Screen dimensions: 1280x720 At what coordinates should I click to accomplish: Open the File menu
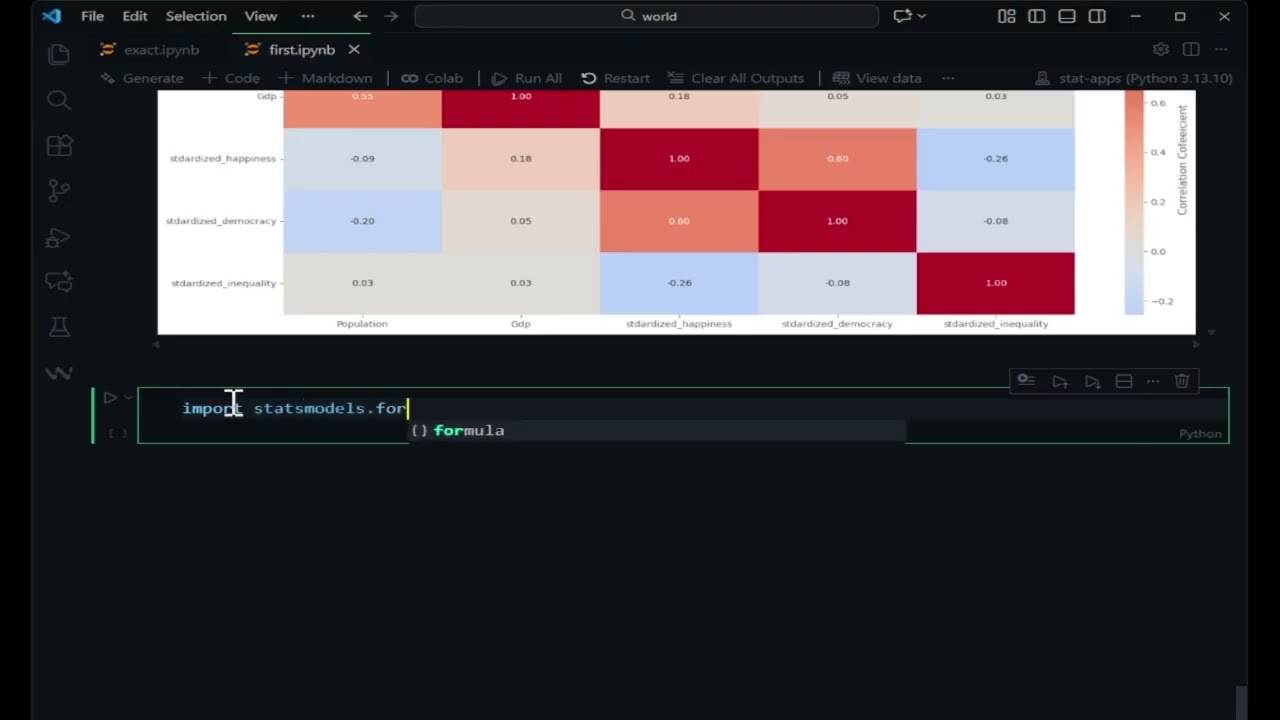[92, 16]
